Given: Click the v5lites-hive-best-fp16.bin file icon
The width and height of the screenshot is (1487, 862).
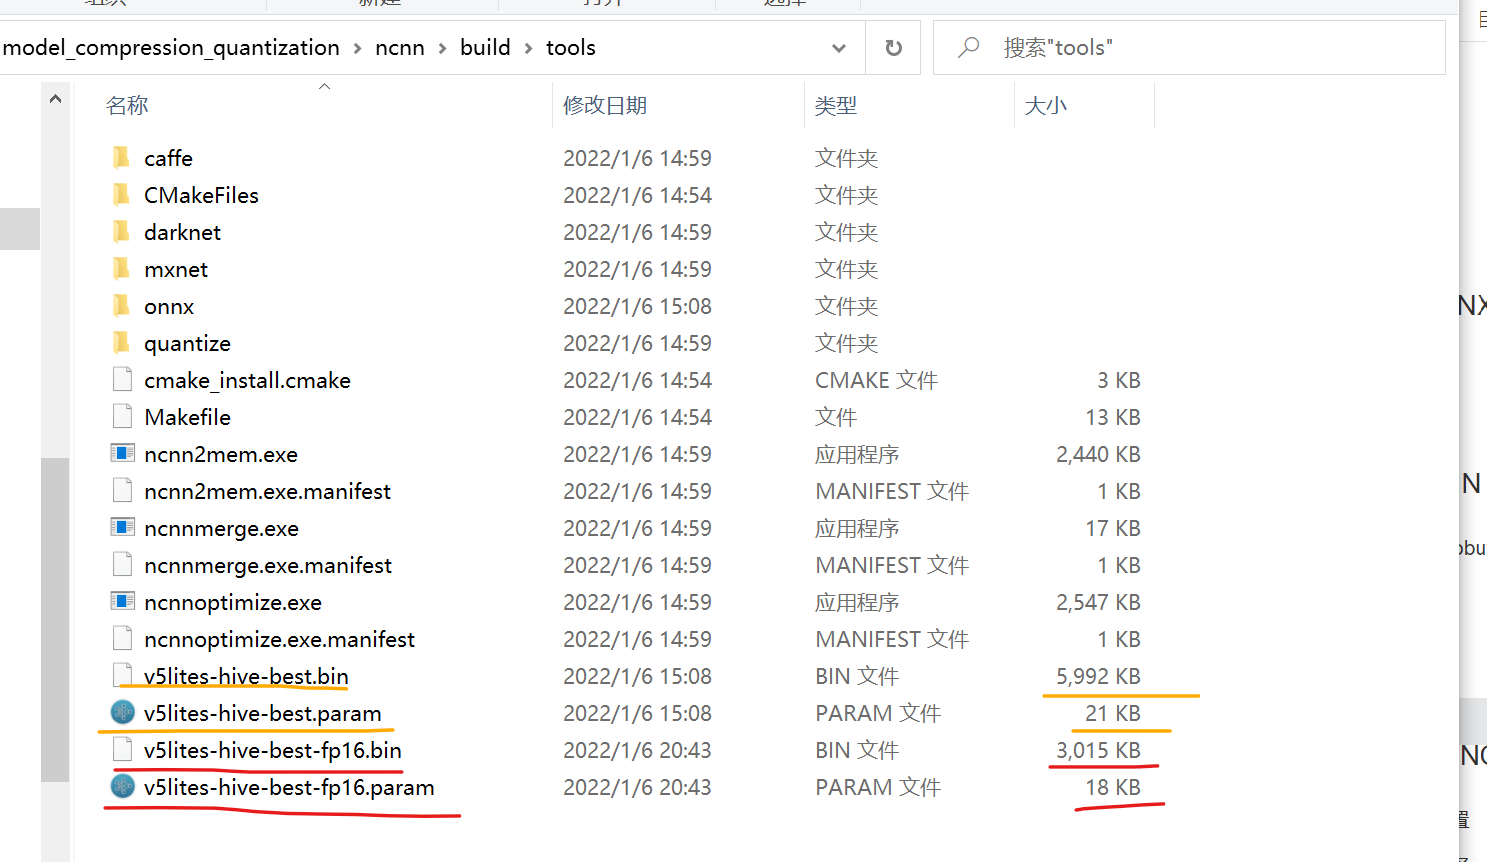Looking at the screenshot, I should tap(122, 749).
